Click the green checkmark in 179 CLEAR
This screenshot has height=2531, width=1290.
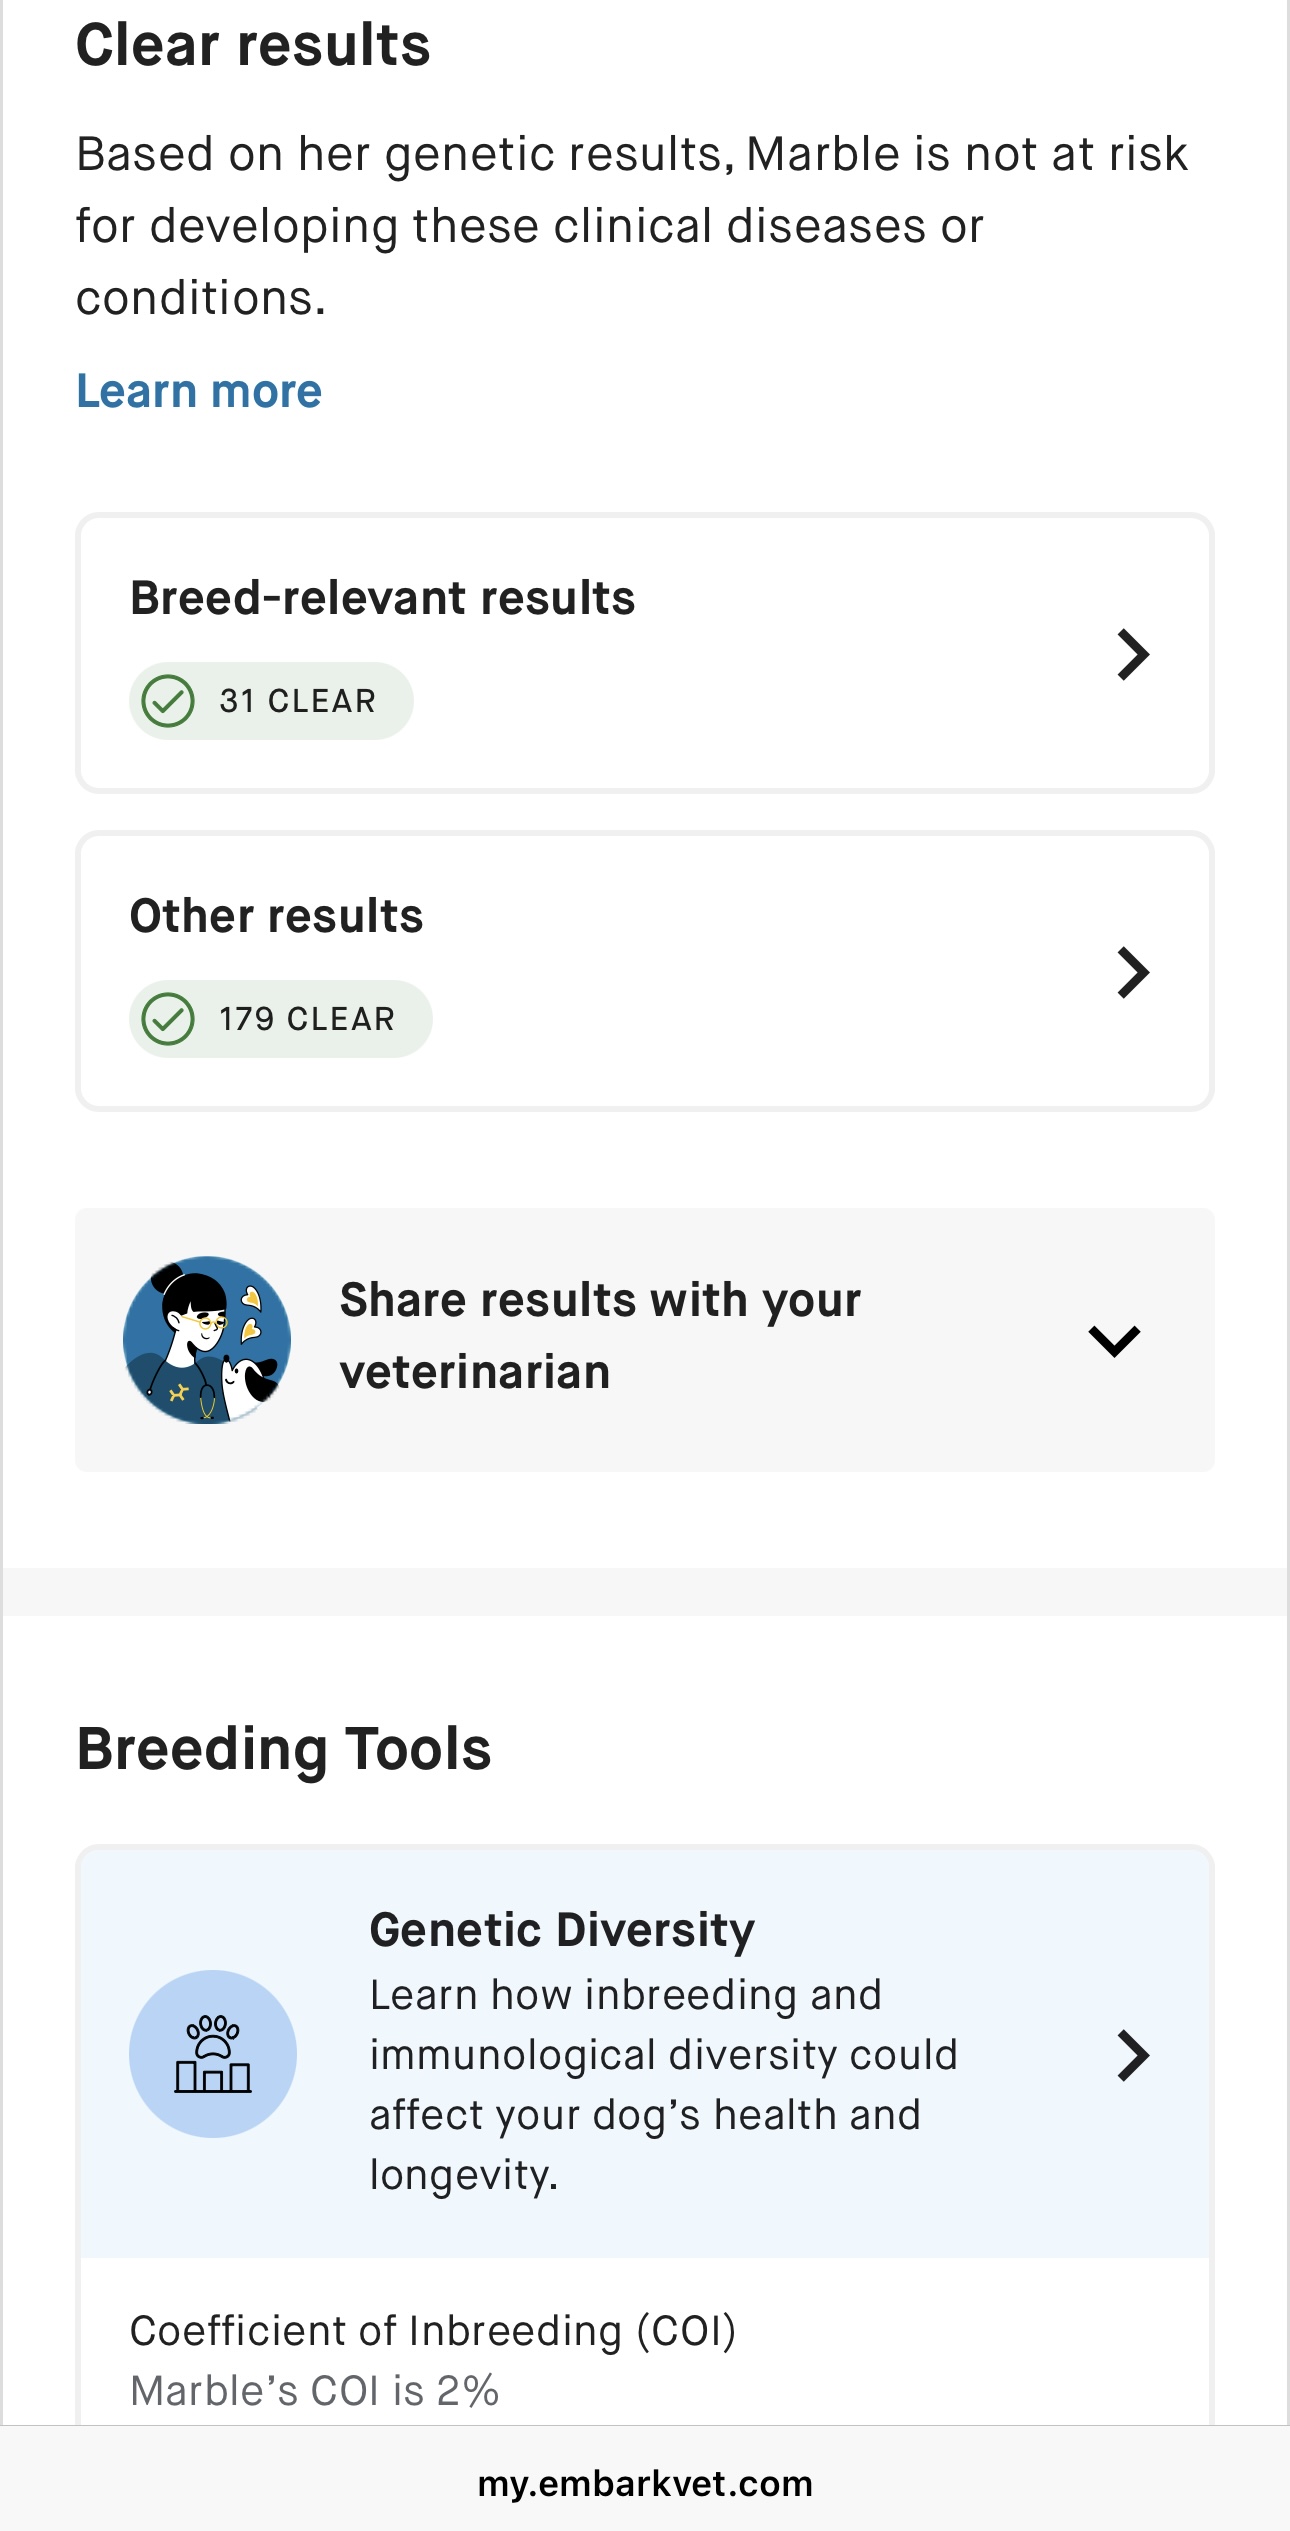[168, 1019]
